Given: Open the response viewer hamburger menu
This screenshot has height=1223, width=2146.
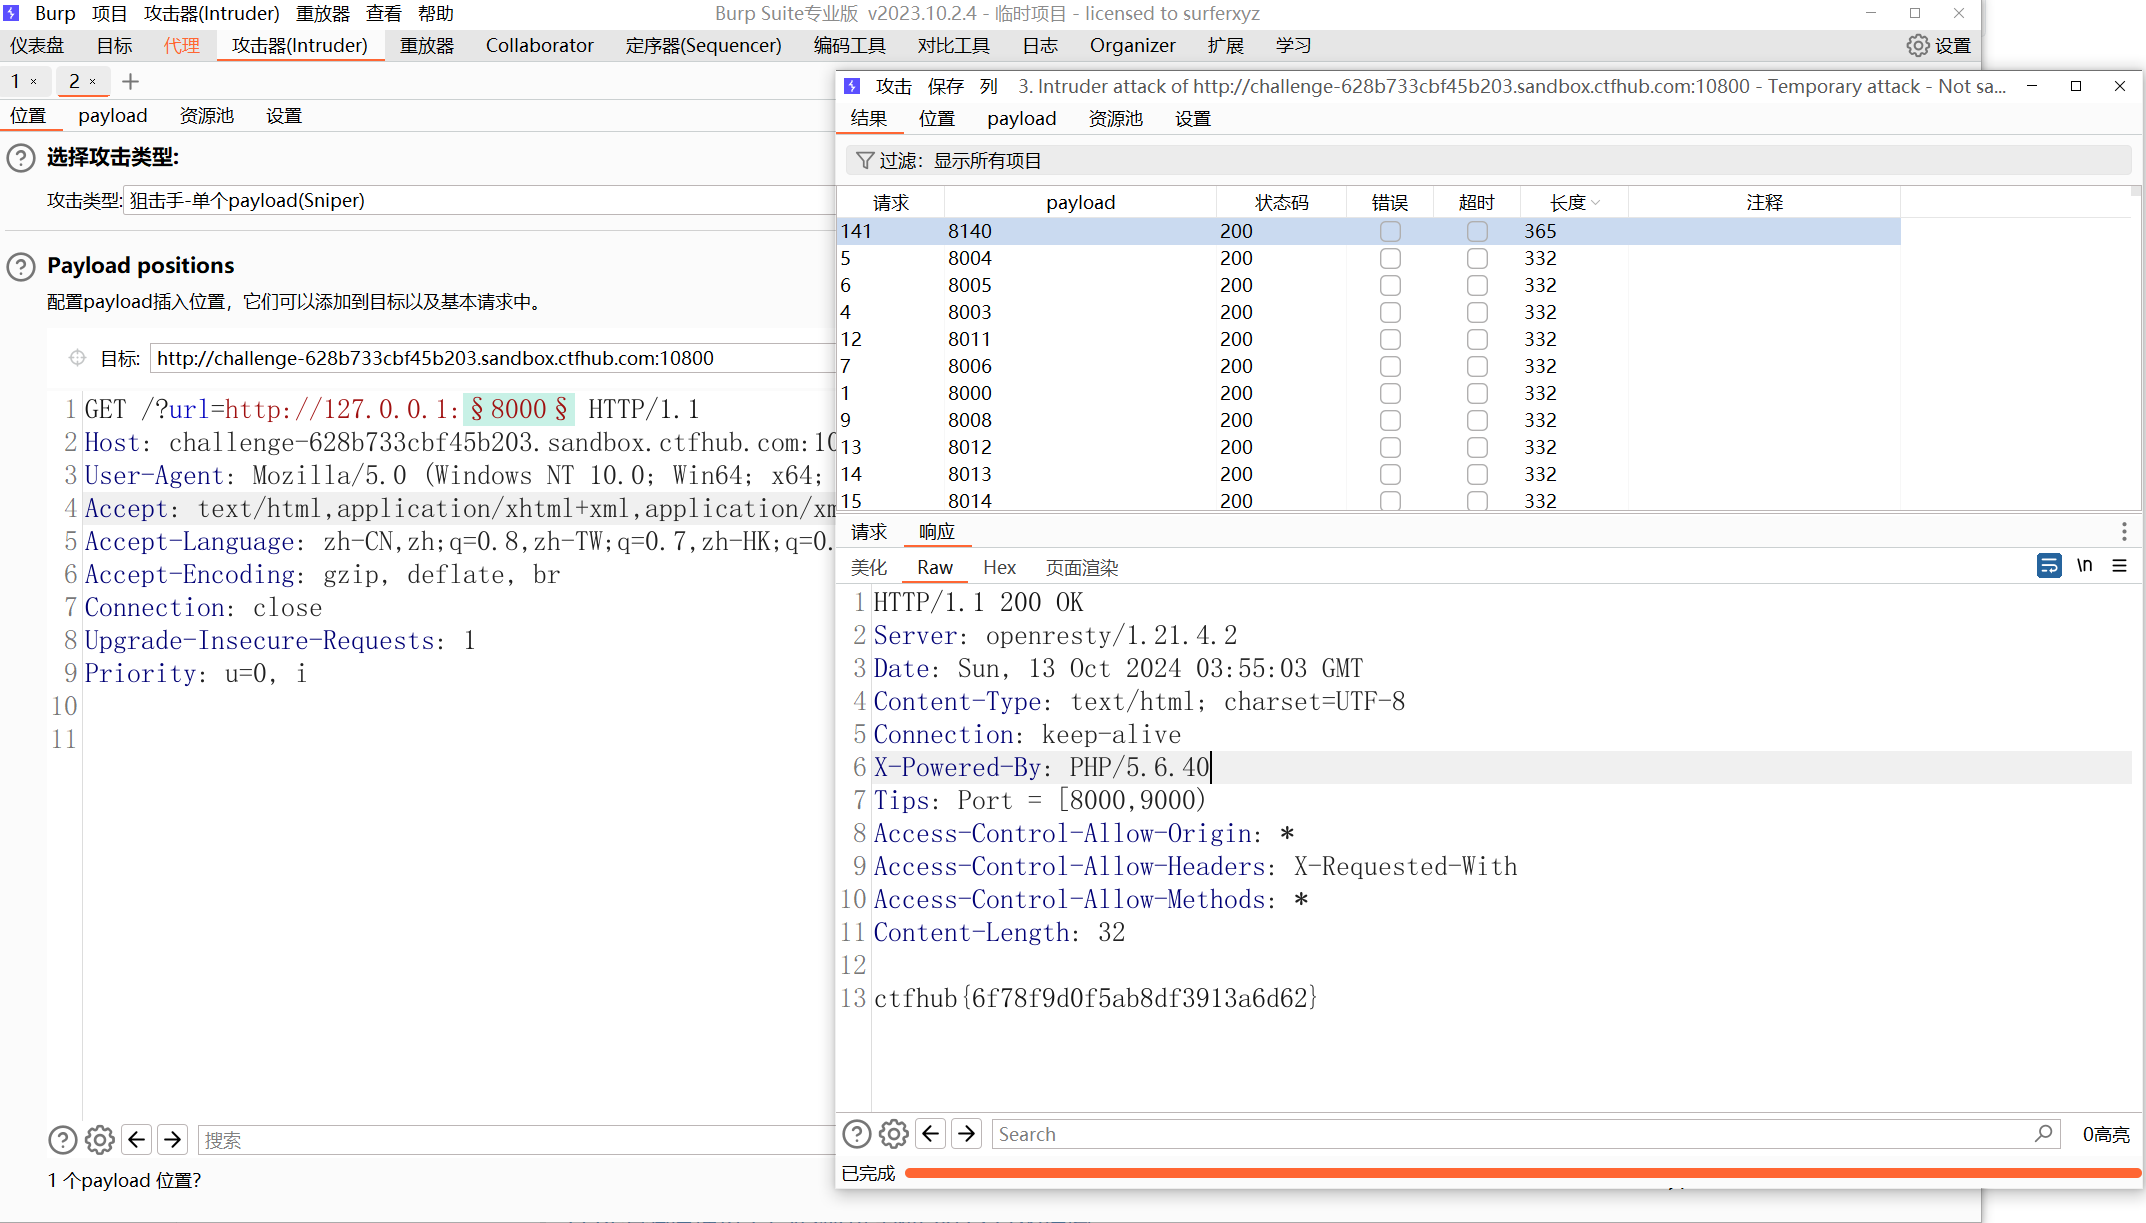Looking at the screenshot, I should [x=2119, y=566].
